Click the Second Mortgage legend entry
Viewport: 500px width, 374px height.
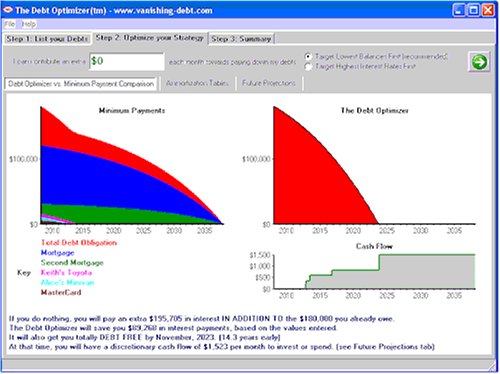pos(72,263)
